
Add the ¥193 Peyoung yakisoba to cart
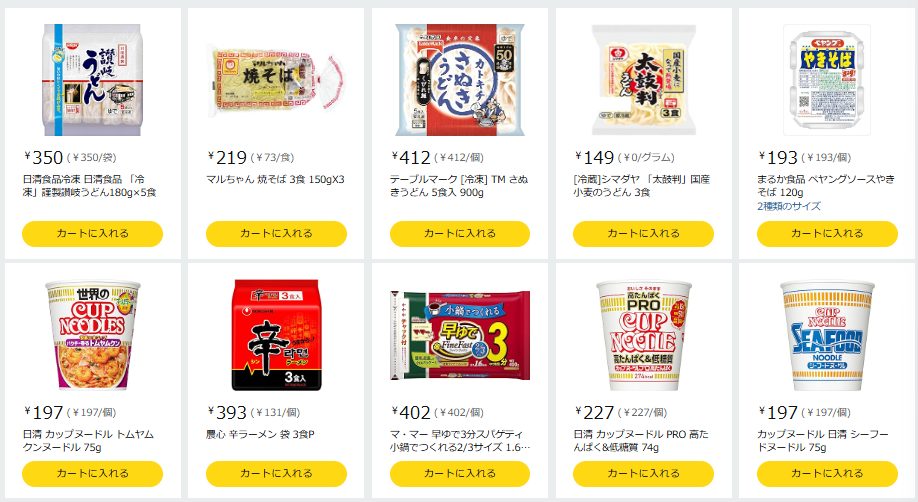coord(827,233)
